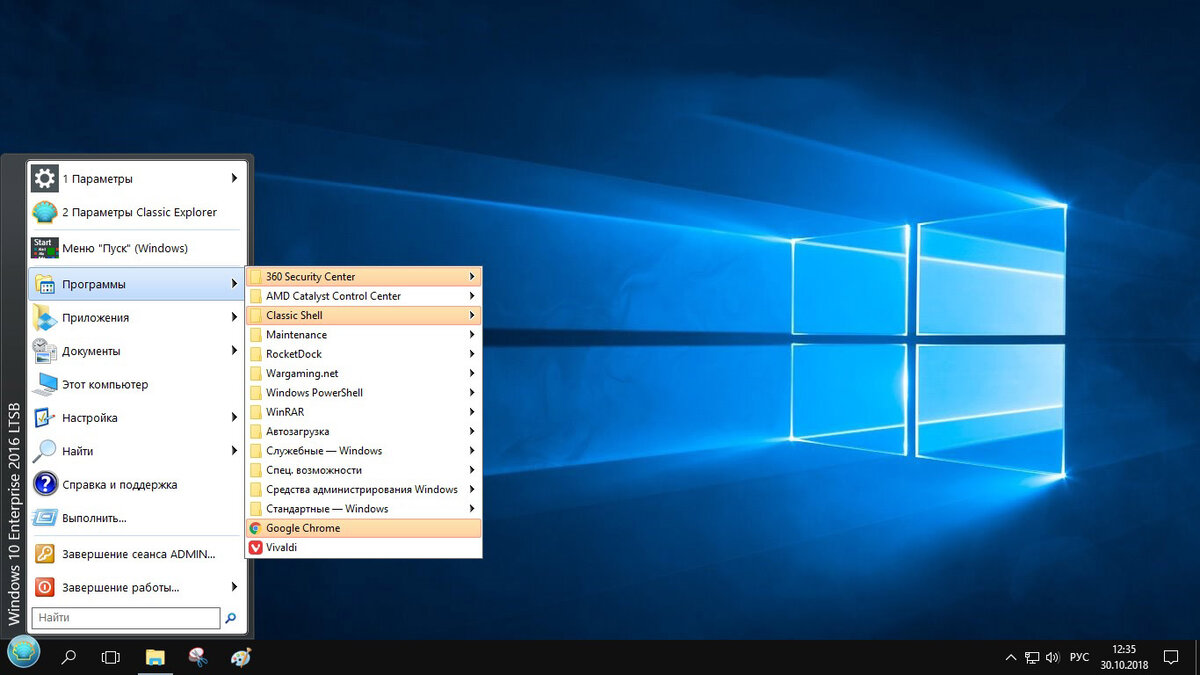This screenshot has height=675, width=1200.
Task: Expand arrow for 360 Security Center
Action: [472, 277]
